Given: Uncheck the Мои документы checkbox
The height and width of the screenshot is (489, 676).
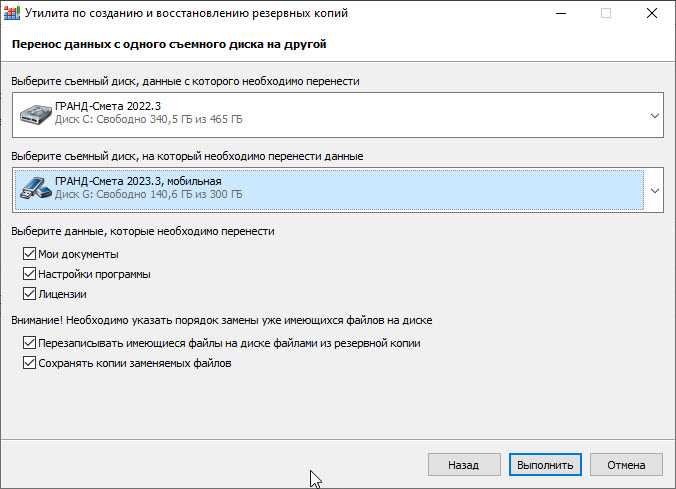Looking at the screenshot, I should pos(29,254).
